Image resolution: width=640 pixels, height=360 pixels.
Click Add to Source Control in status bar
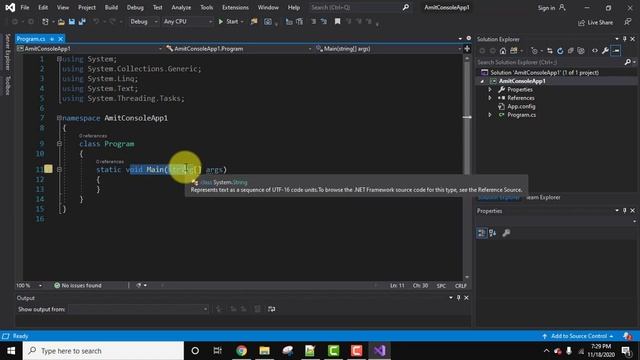click(578, 336)
